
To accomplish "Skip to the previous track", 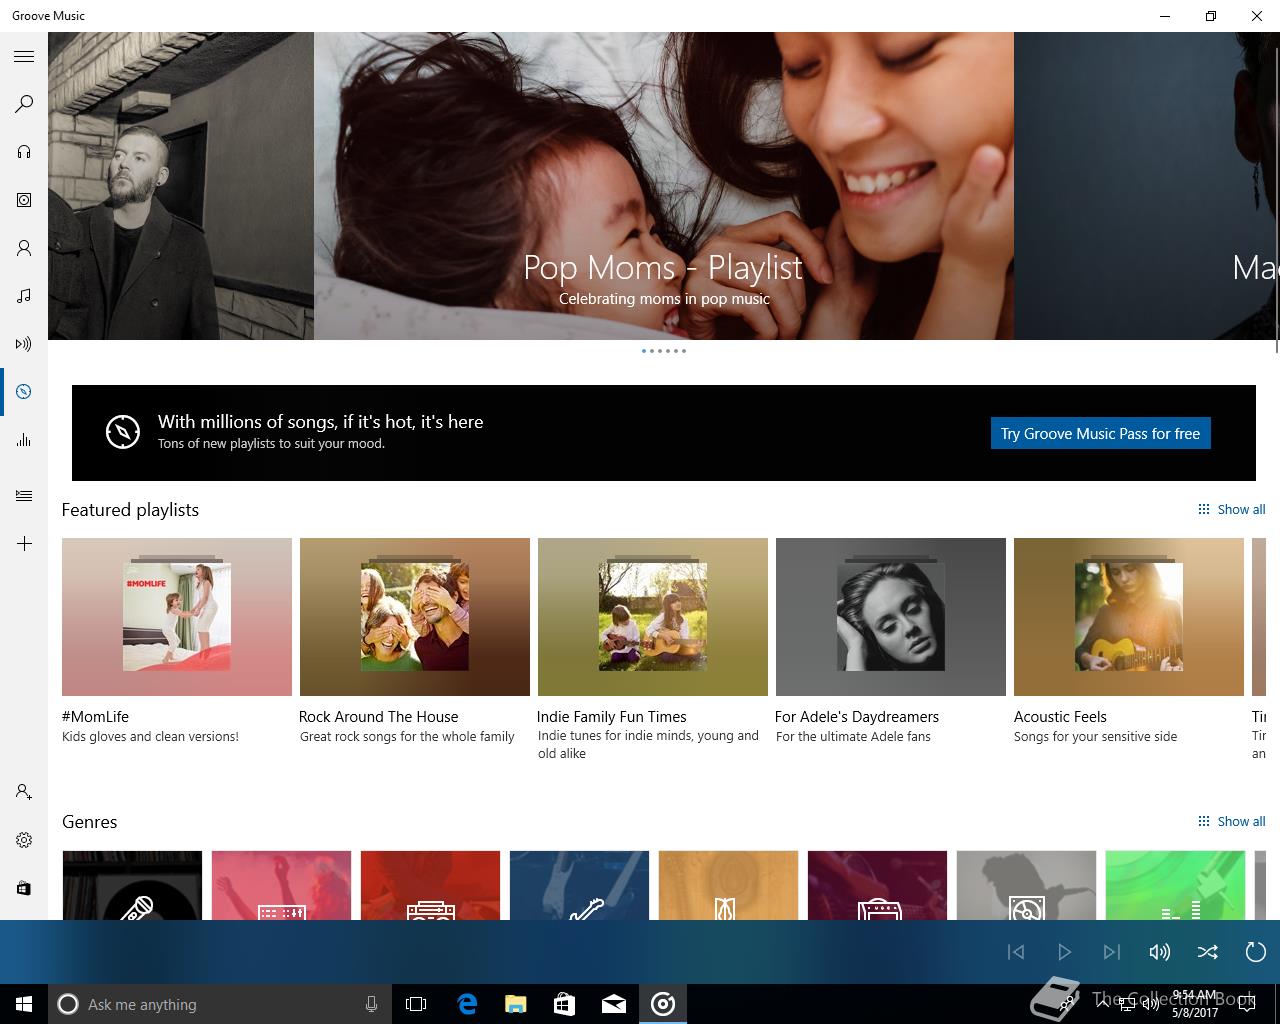I will (x=1016, y=952).
